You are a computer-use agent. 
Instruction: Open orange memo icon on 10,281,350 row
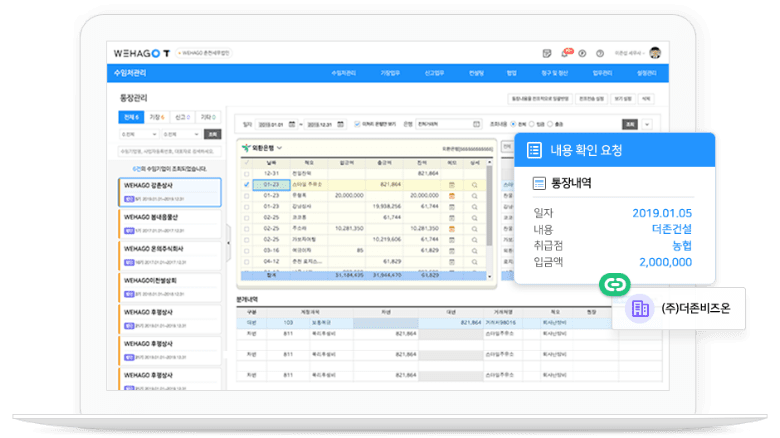click(452, 228)
